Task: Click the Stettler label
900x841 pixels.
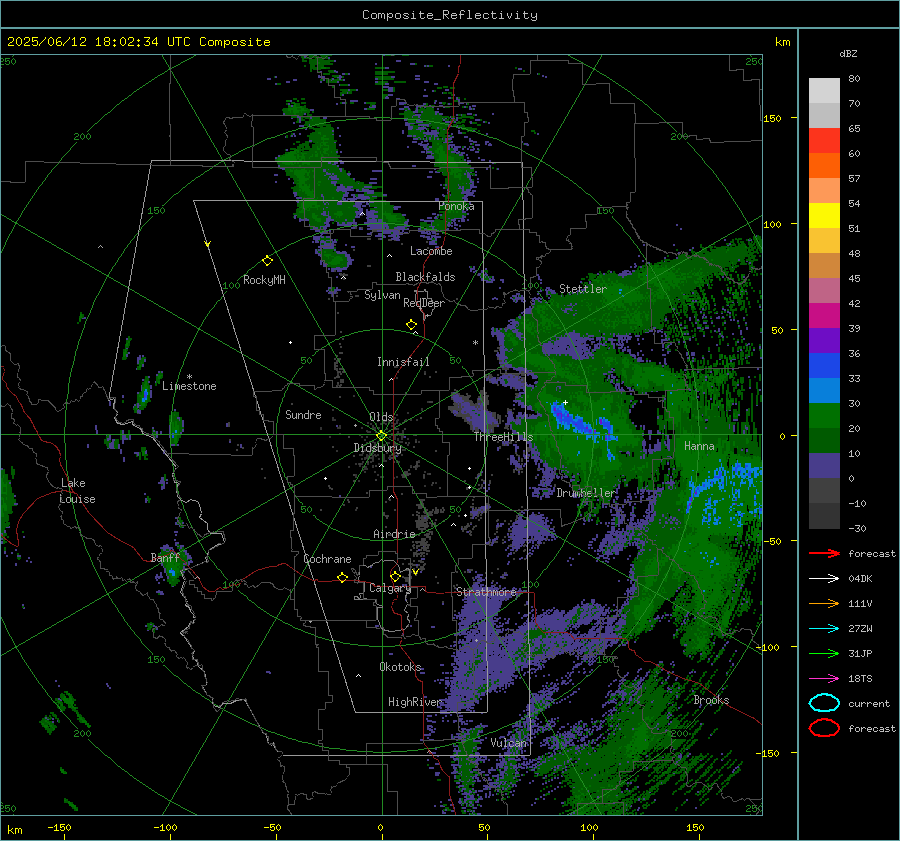Action: coord(583,289)
